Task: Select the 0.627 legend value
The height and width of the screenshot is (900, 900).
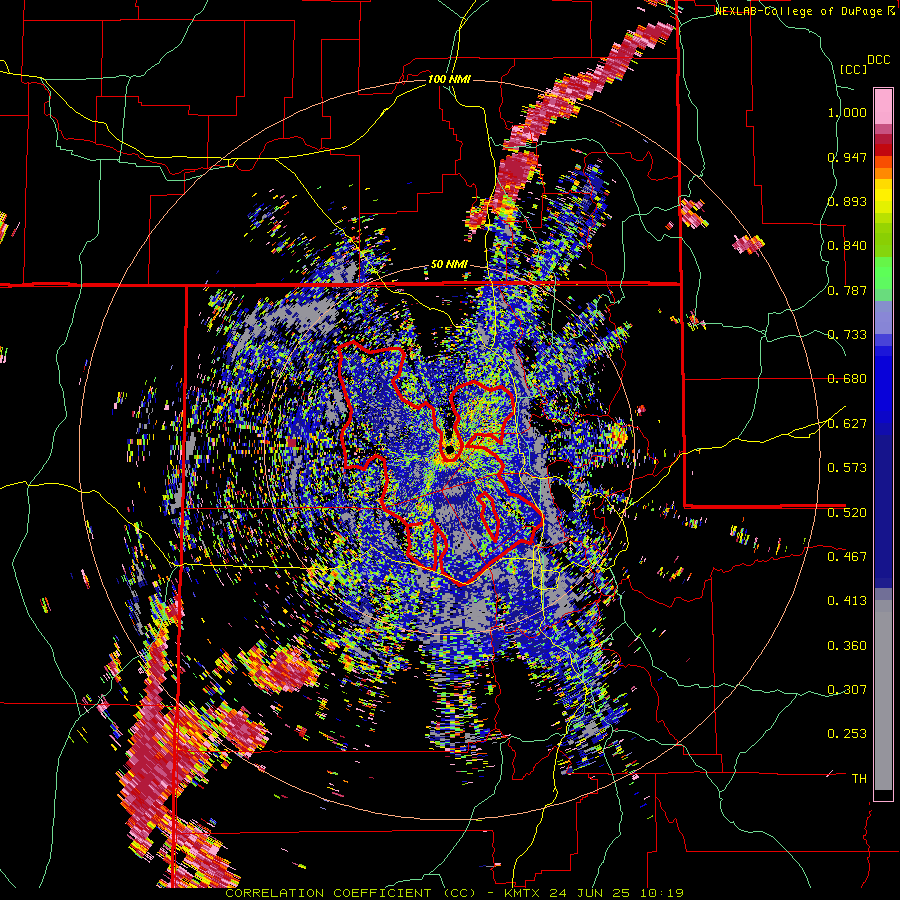Action: coord(847,424)
